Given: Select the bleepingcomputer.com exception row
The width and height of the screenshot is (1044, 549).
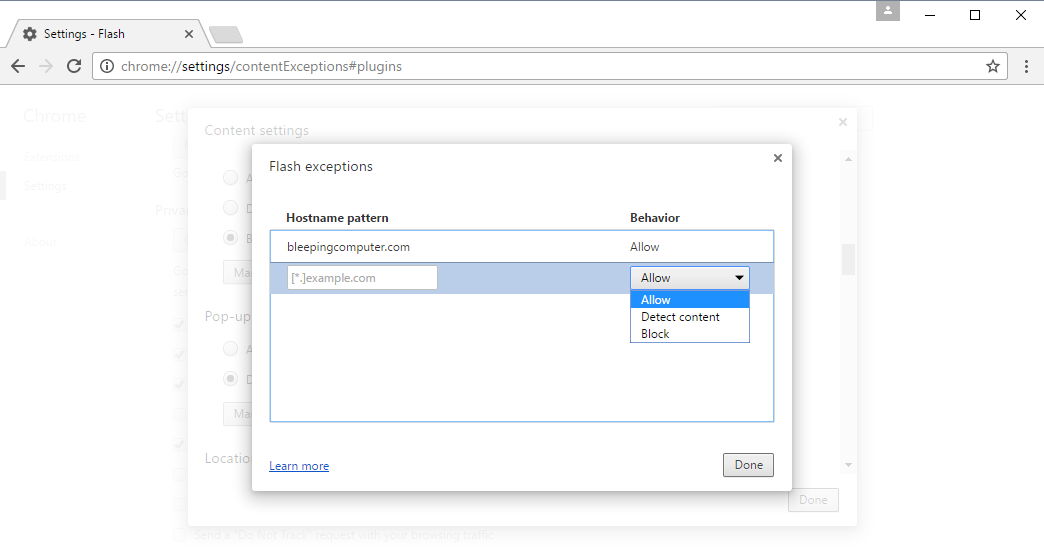Looking at the screenshot, I should tap(522, 247).
